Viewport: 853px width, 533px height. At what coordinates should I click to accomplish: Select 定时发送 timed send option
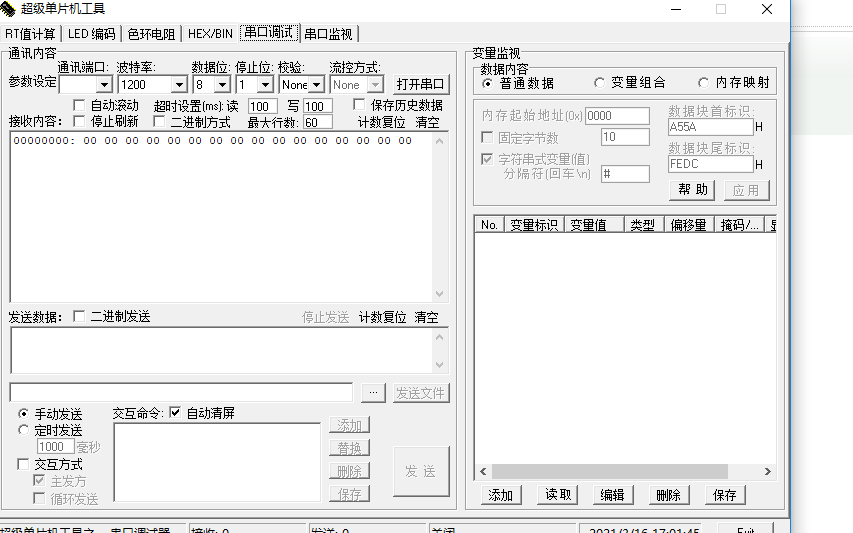[x=24, y=430]
